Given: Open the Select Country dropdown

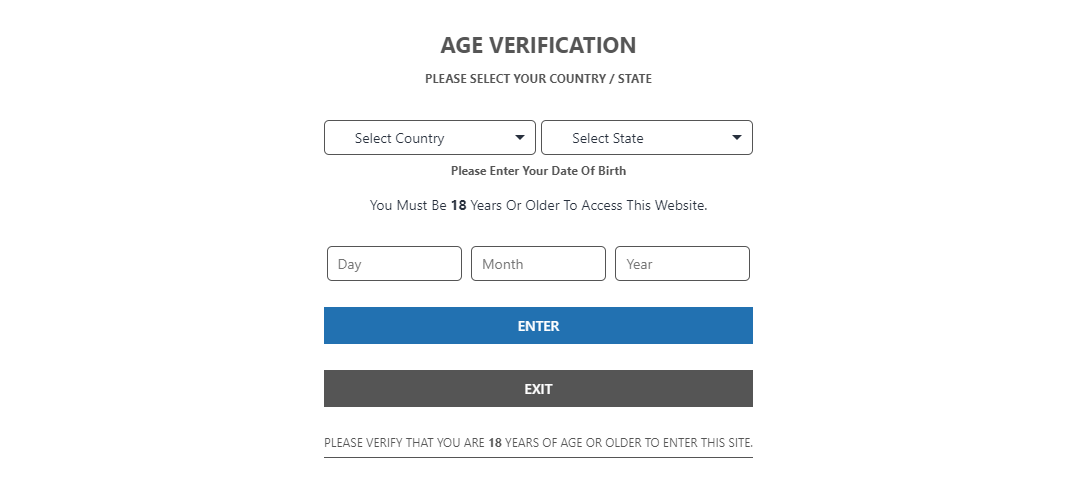Looking at the screenshot, I should pos(430,138).
